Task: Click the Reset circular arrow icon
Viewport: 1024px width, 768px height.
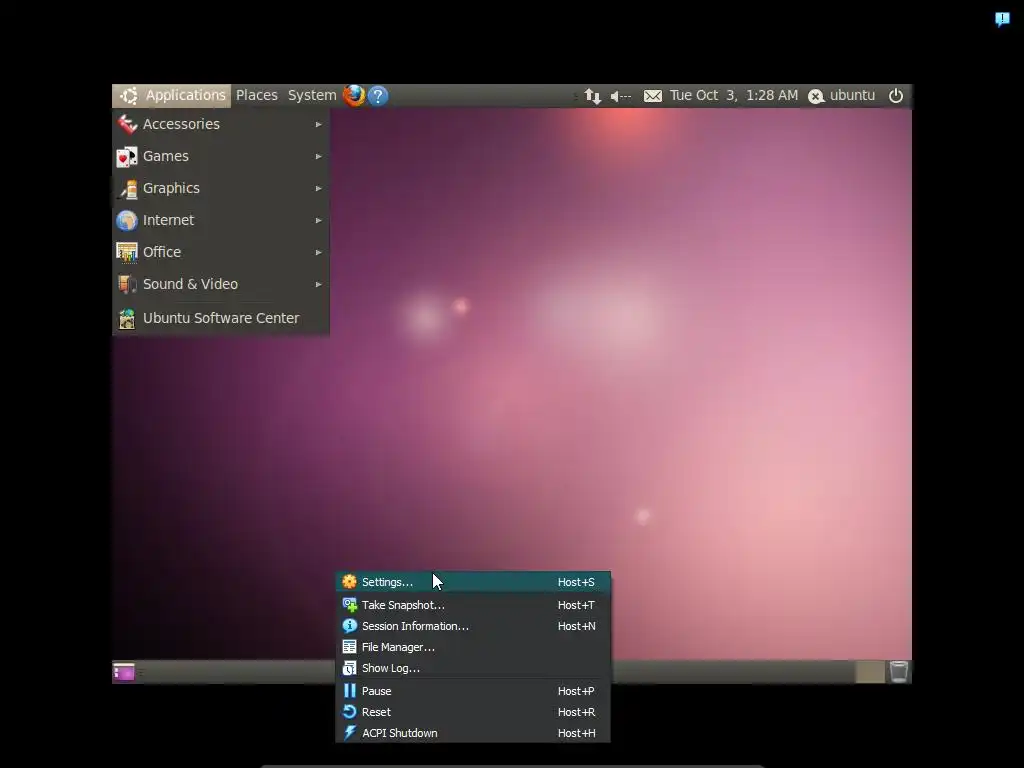Action: point(349,712)
